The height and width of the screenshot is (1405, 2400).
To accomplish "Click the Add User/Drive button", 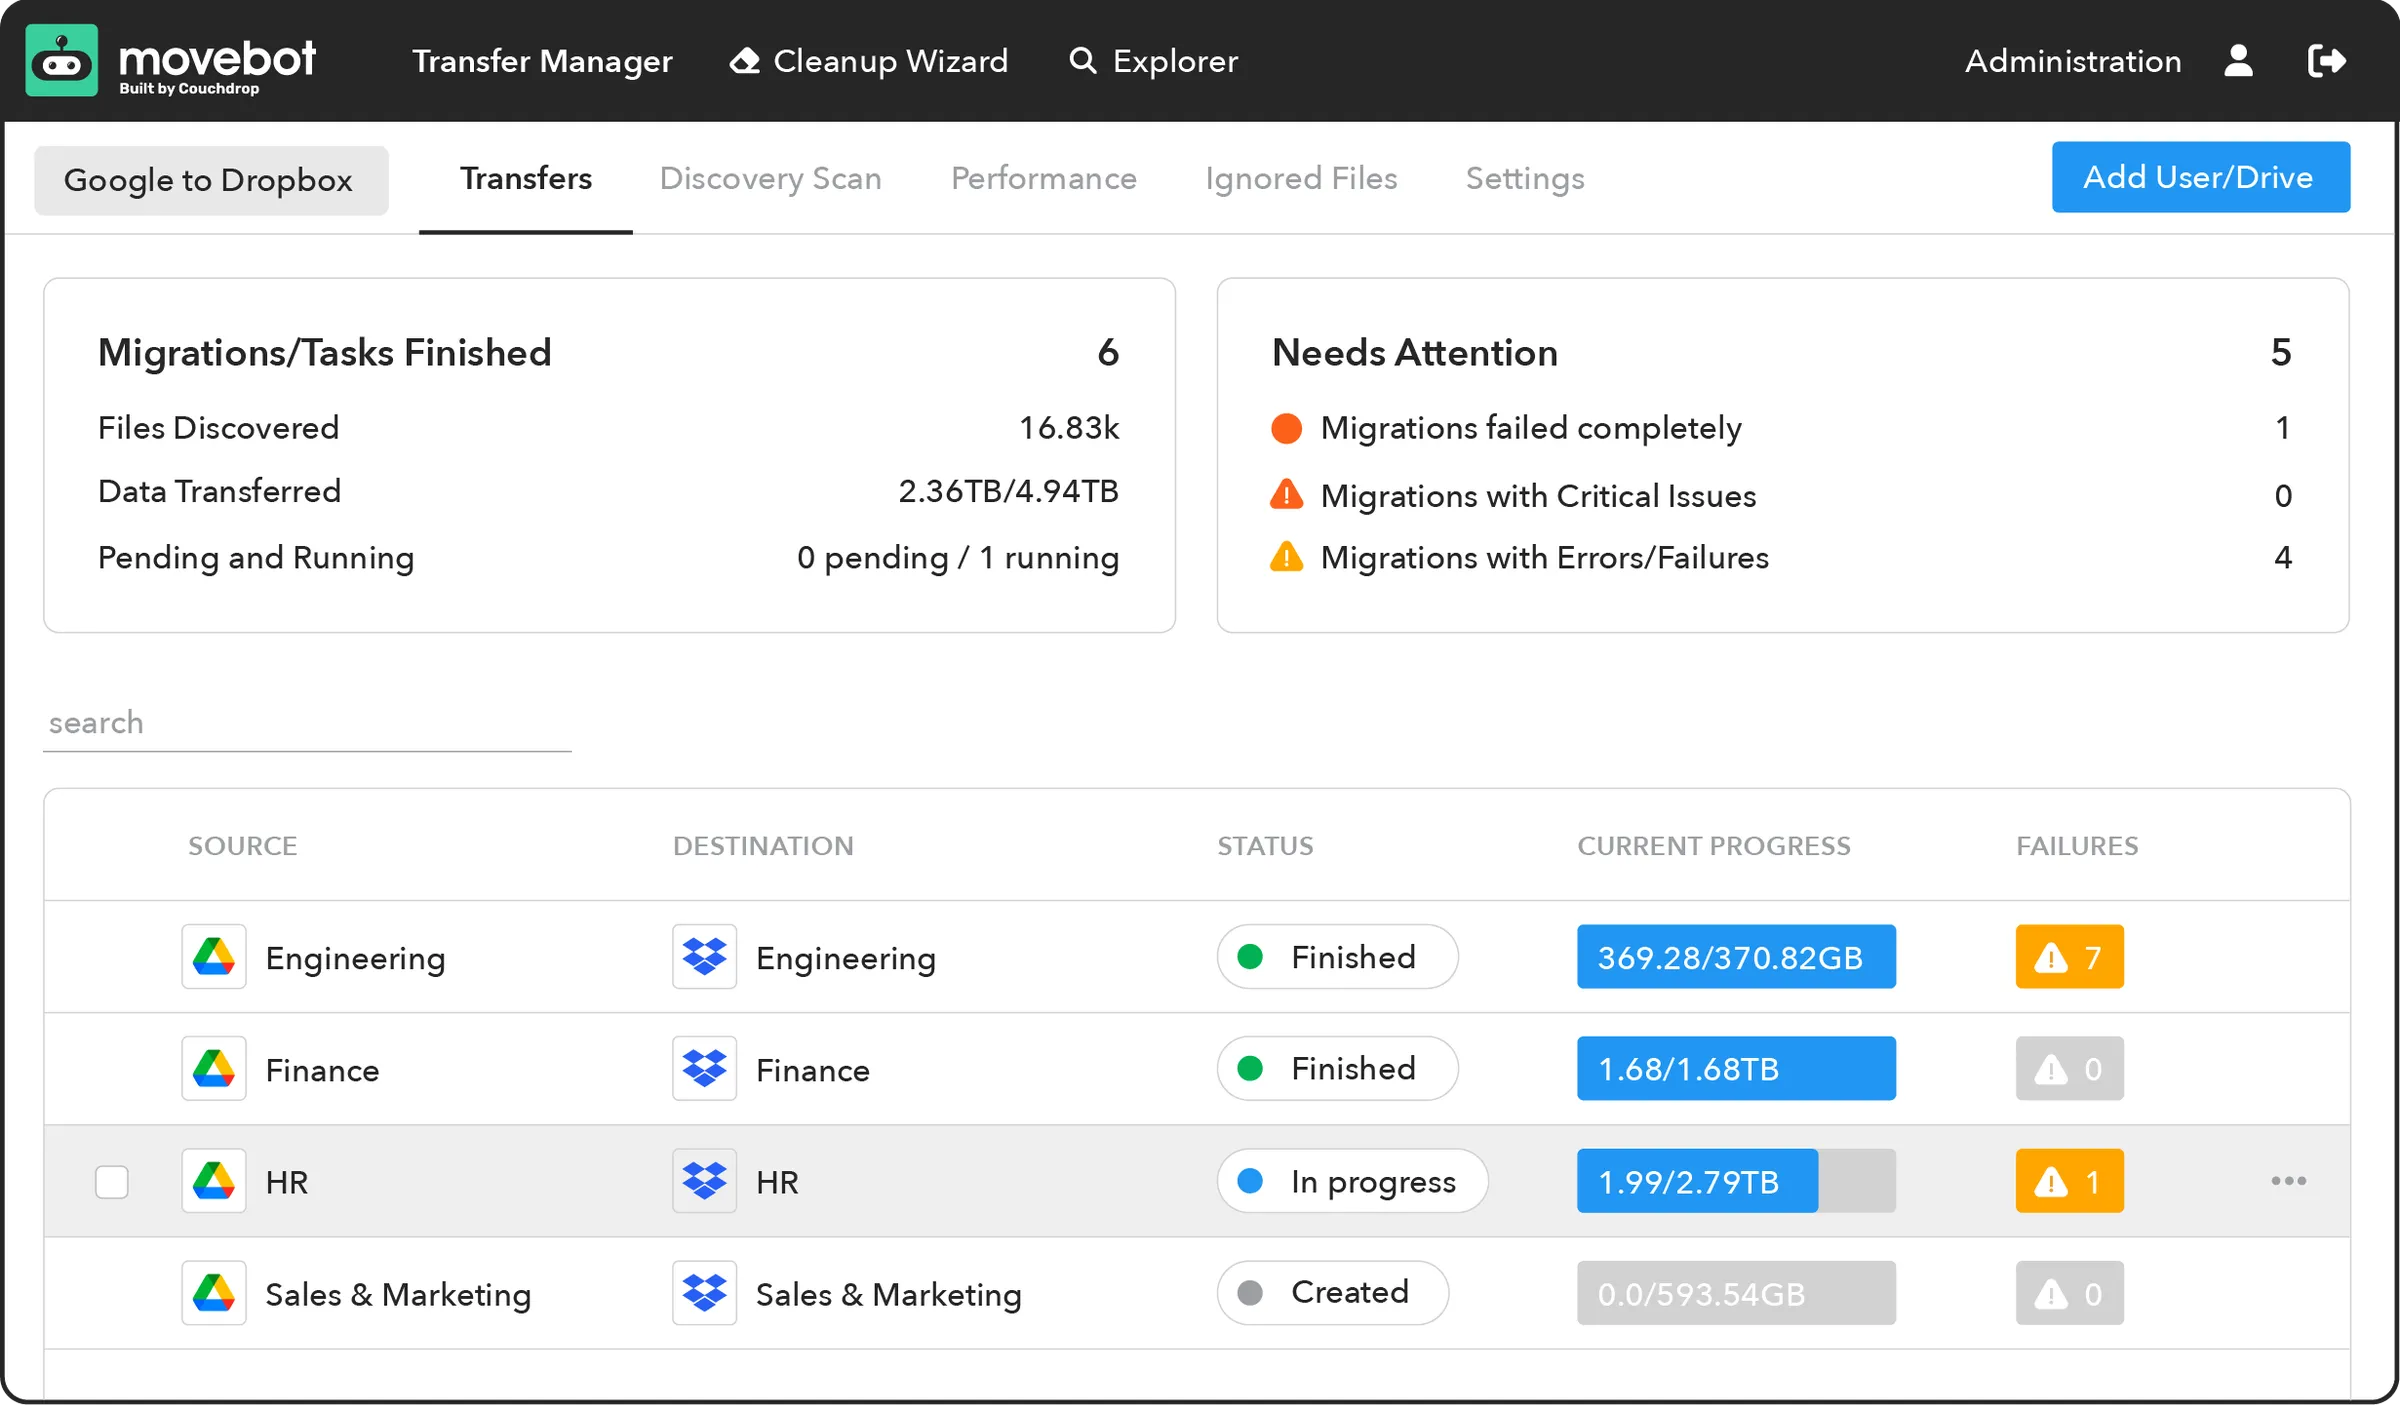I will pyautogui.click(x=2200, y=177).
